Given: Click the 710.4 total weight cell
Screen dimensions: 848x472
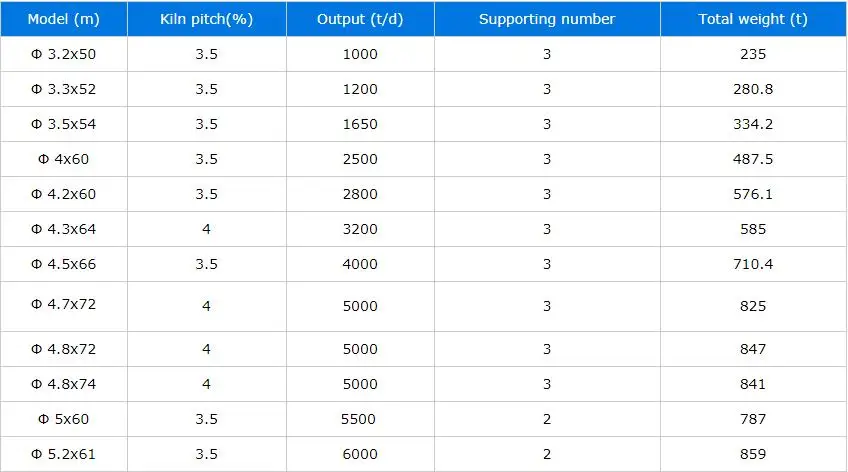Looking at the screenshot, I should click(754, 264).
